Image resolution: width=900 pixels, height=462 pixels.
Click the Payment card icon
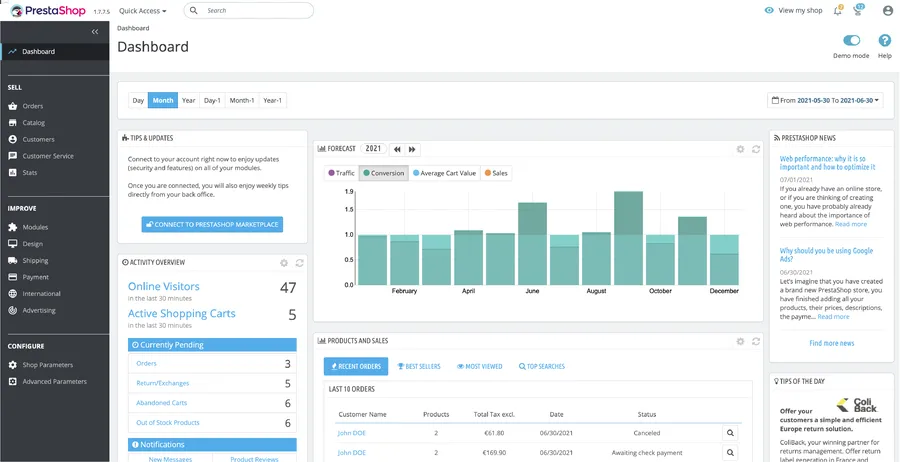click(13, 277)
